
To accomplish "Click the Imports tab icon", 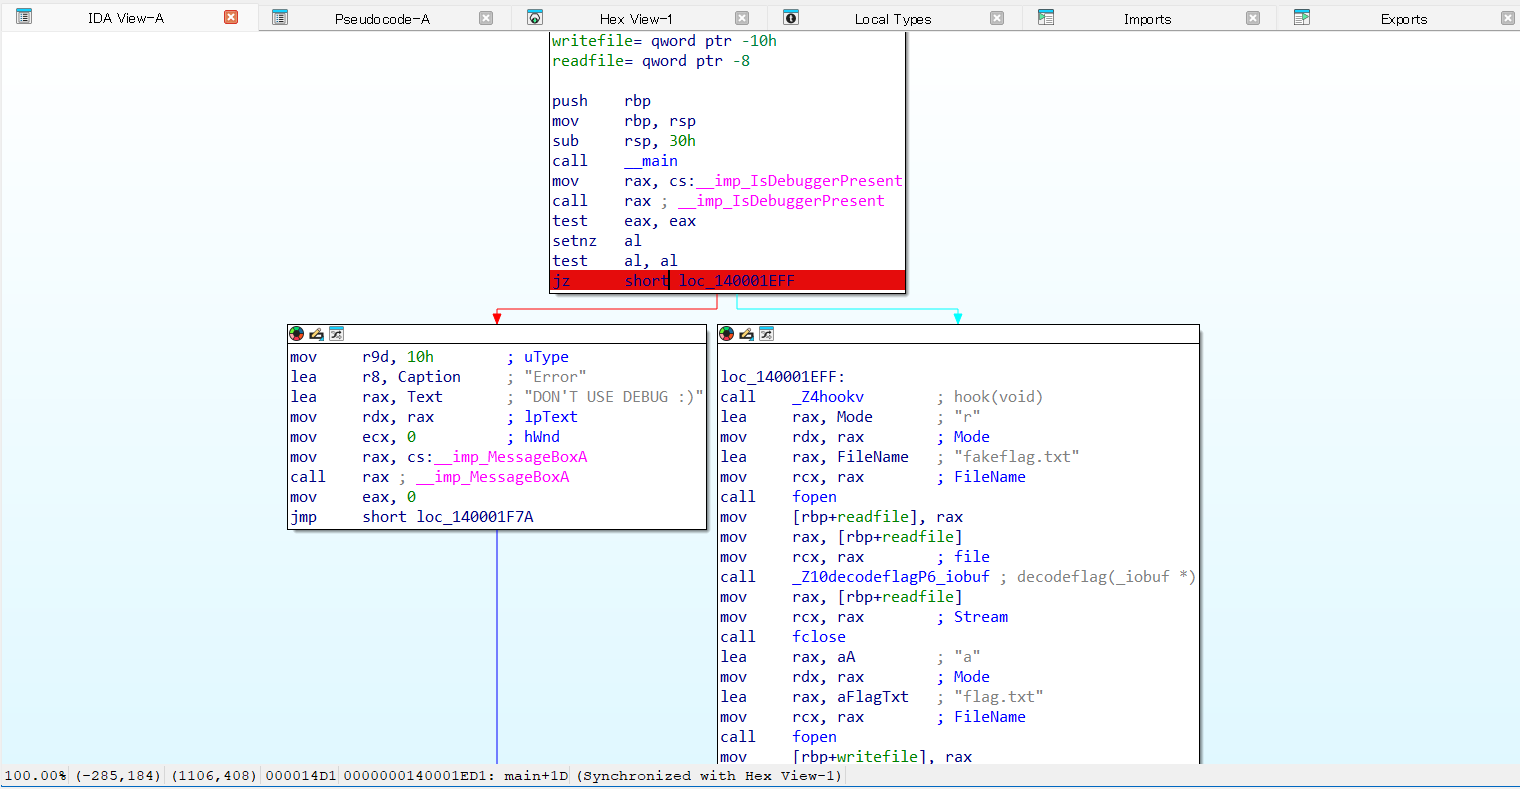I will (x=1046, y=17).
